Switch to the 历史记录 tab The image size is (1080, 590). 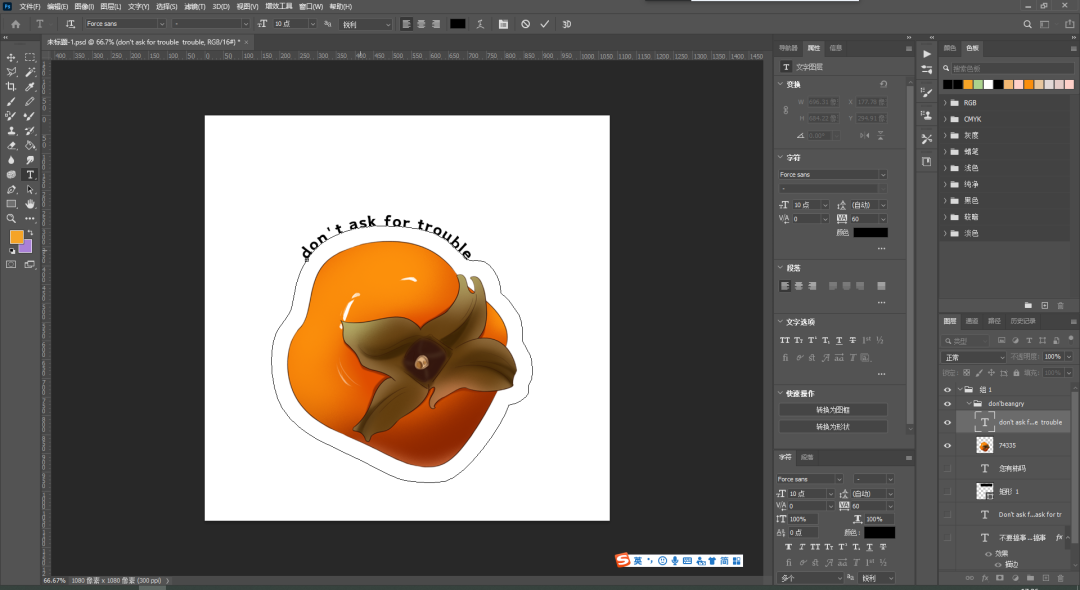coord(1023,321)
